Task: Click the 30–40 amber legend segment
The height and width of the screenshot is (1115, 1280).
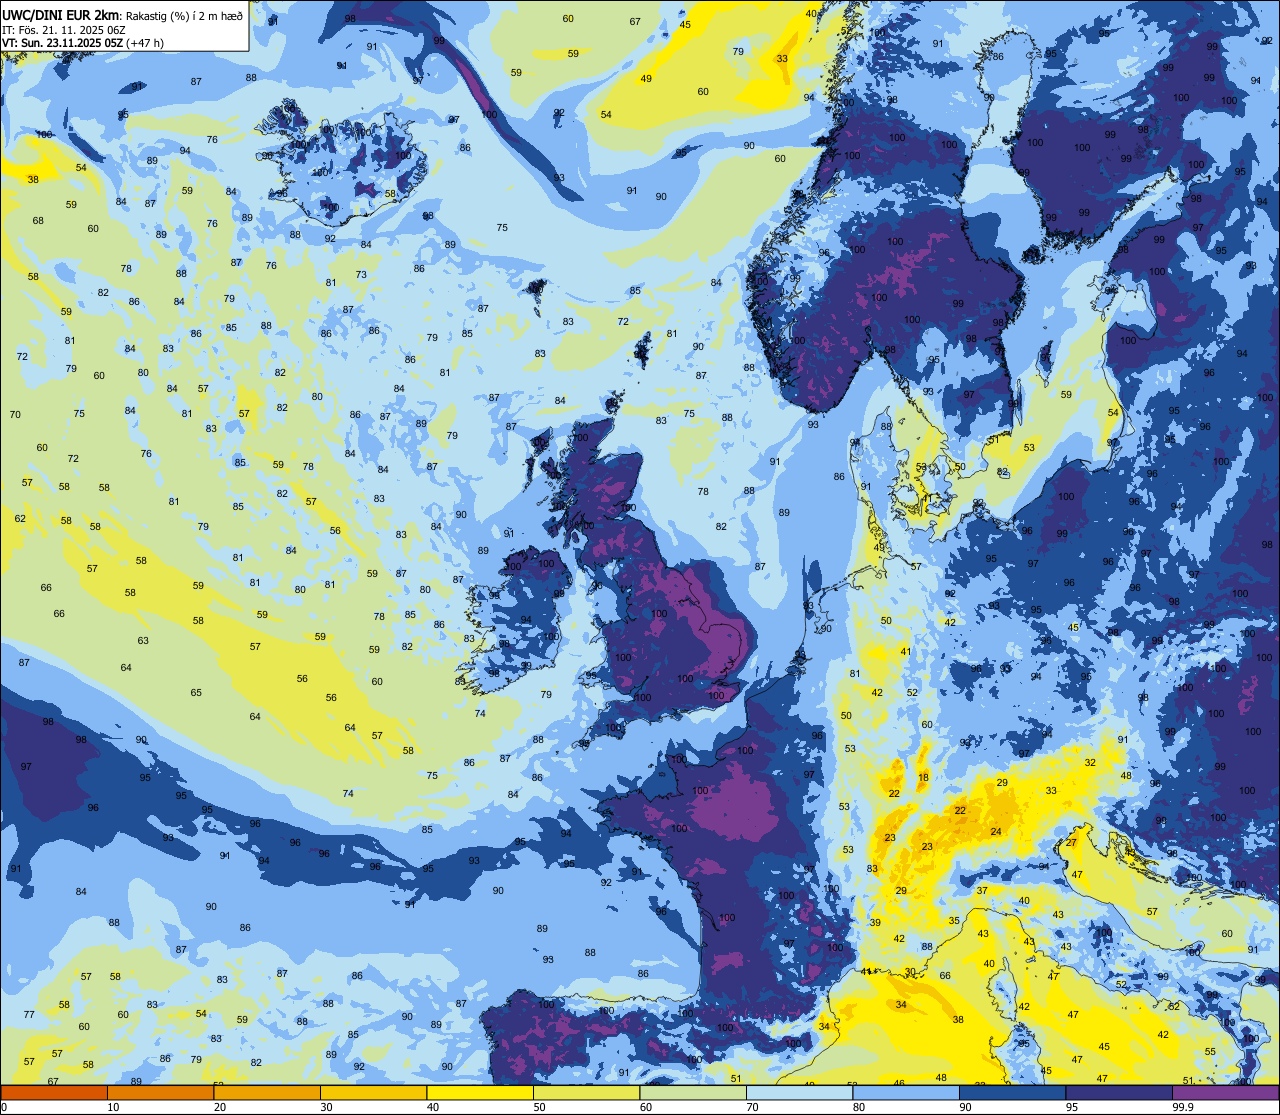Action: point(373,1092)
